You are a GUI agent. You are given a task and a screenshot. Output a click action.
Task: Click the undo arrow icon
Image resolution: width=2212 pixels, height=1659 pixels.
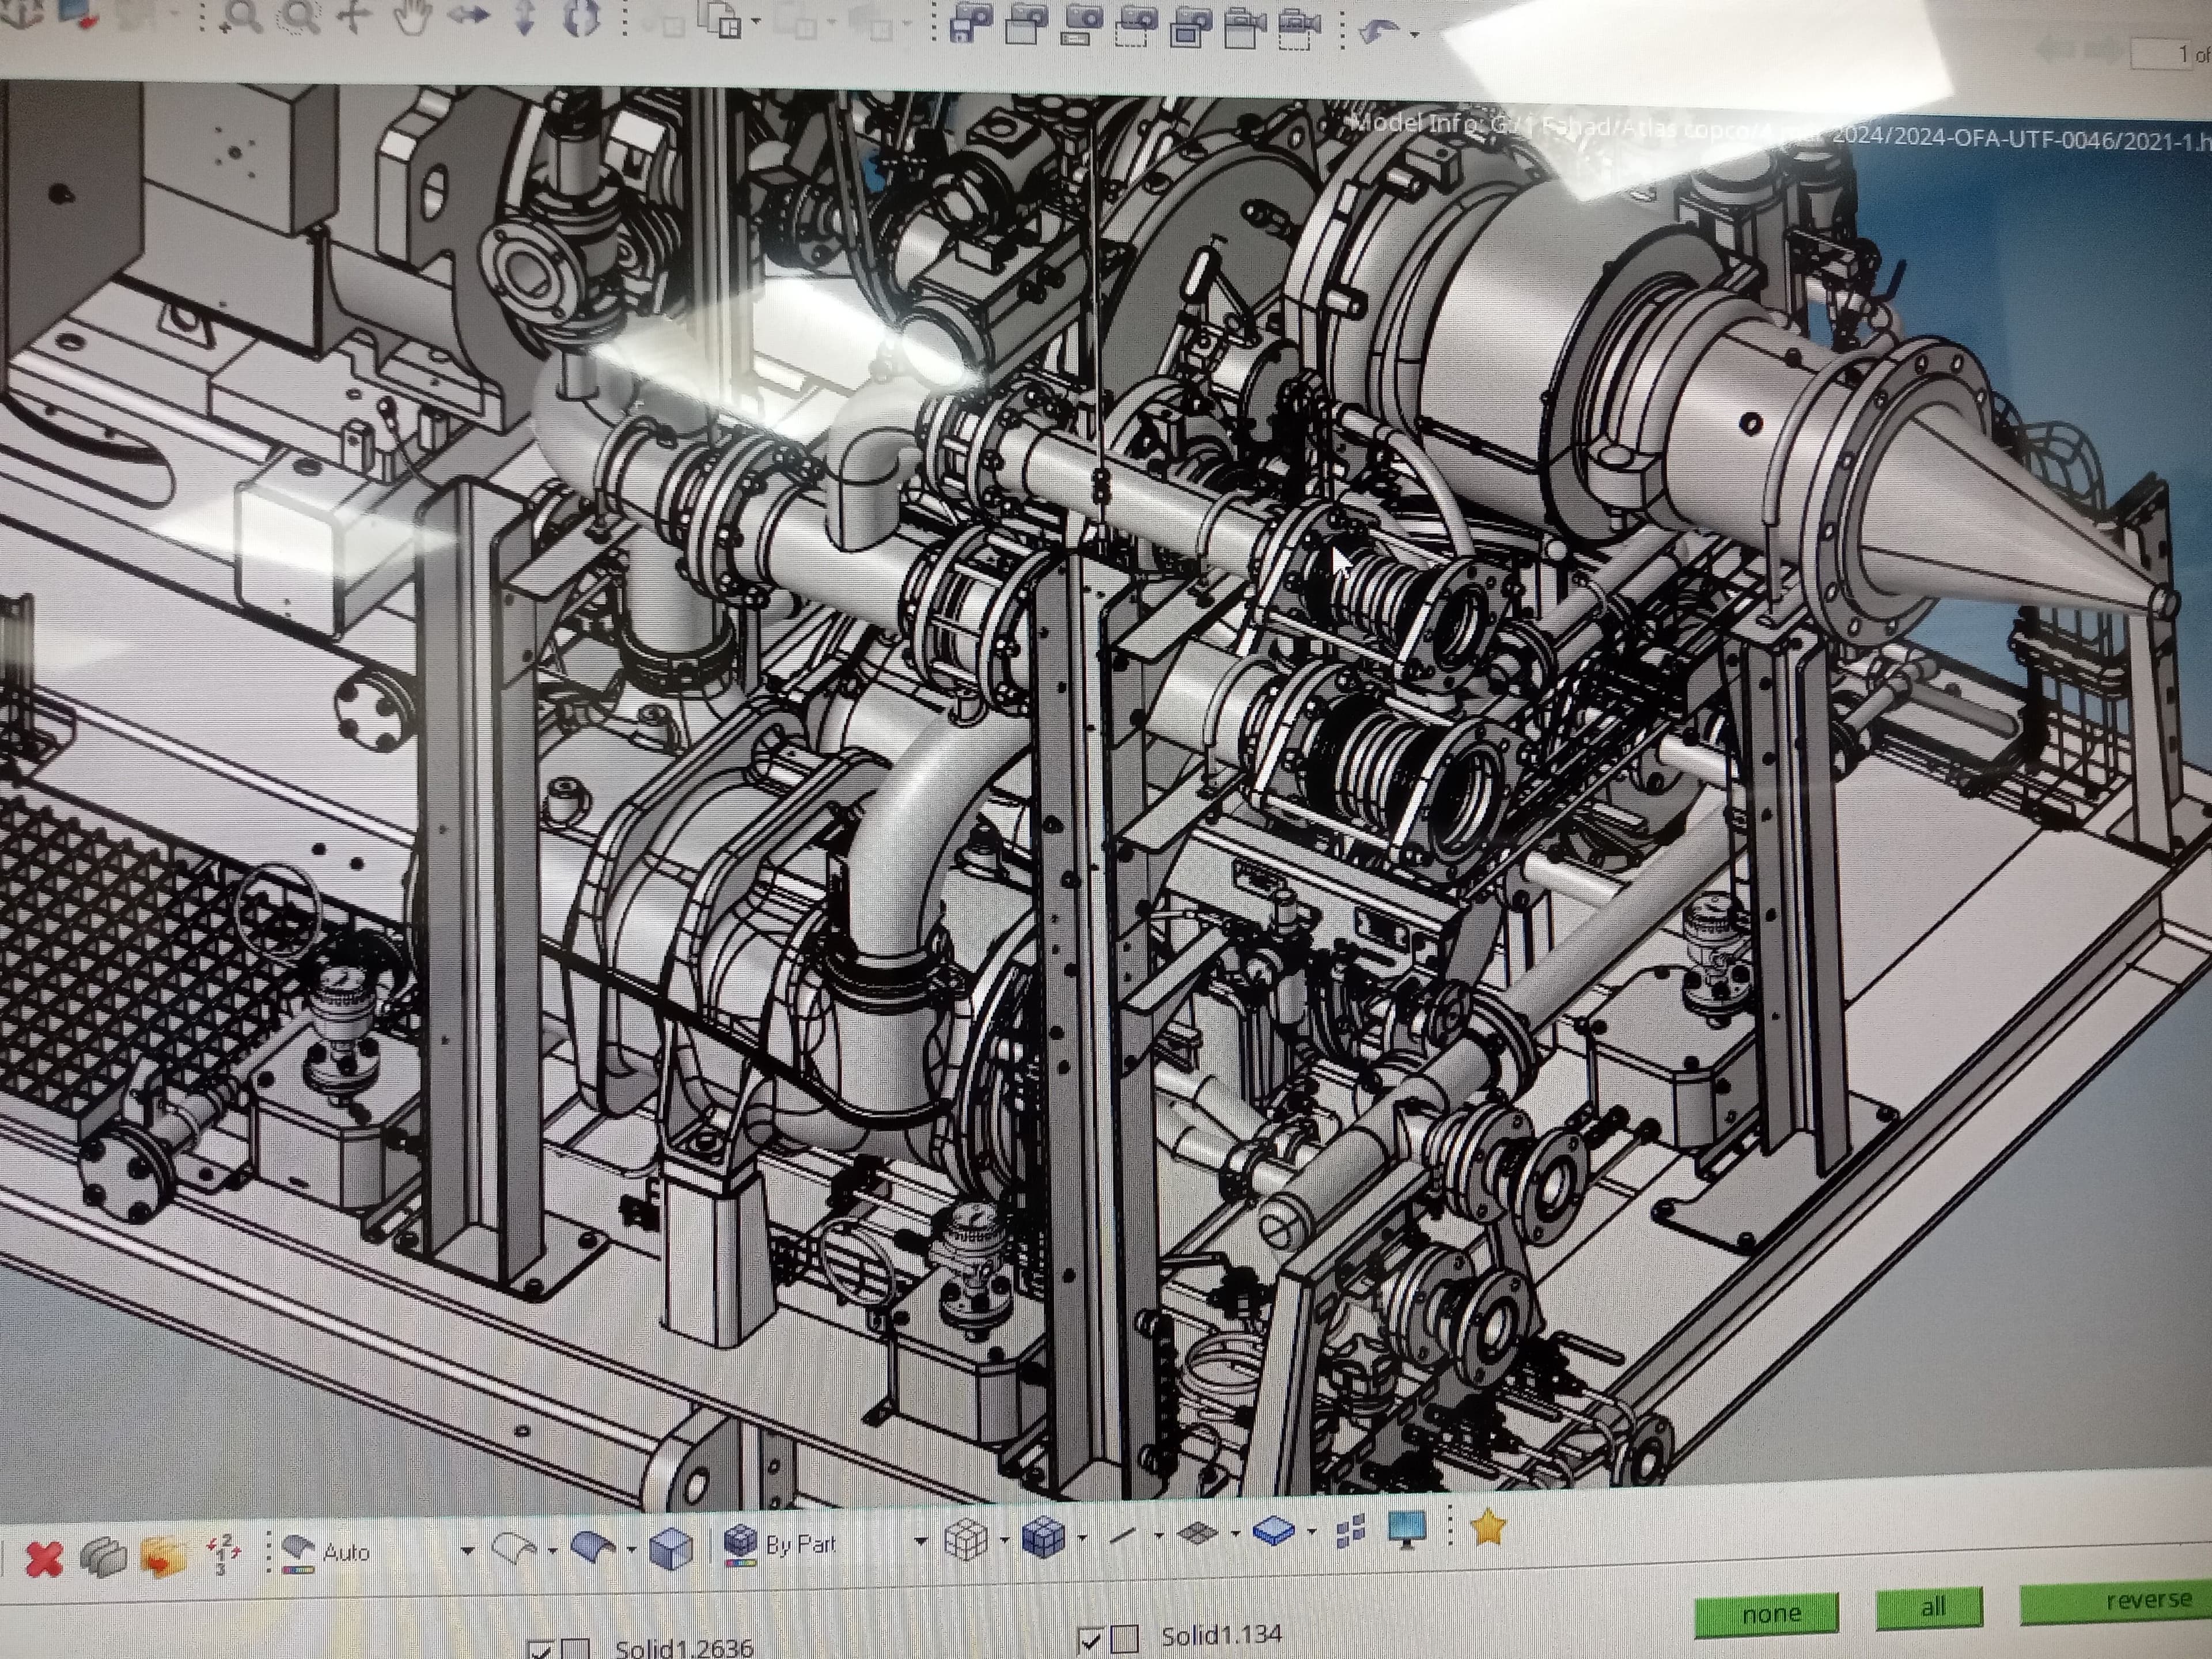click(1381, 32)
